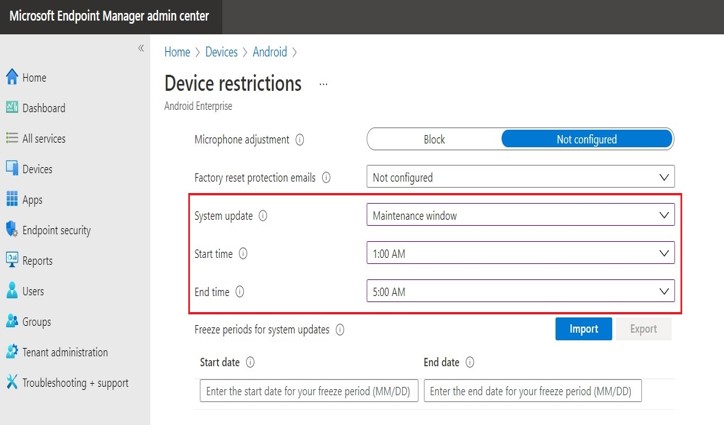724x425 pixels.
Task: Click the Apps grid icon
Action: pyautogui.click(x=12, y=199)
